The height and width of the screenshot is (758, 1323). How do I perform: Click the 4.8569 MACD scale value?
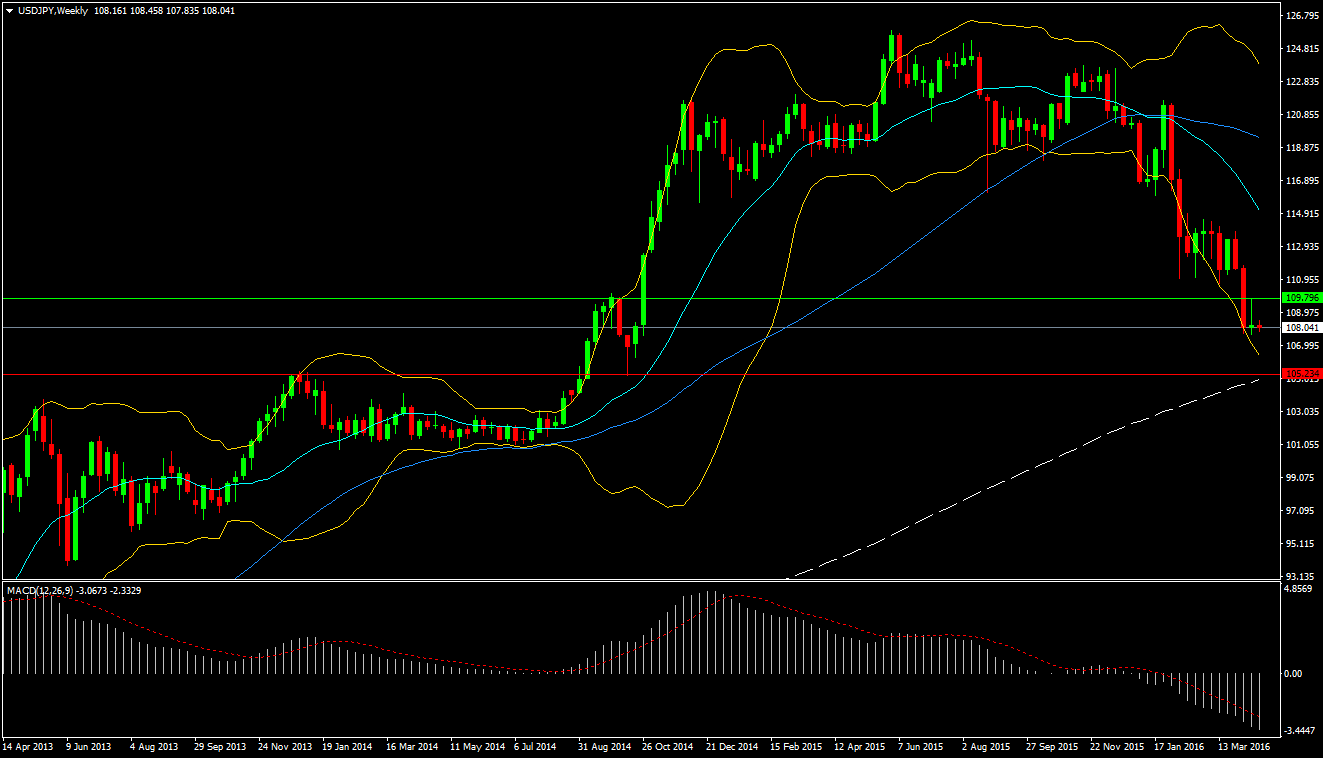tap(1299, 590)
